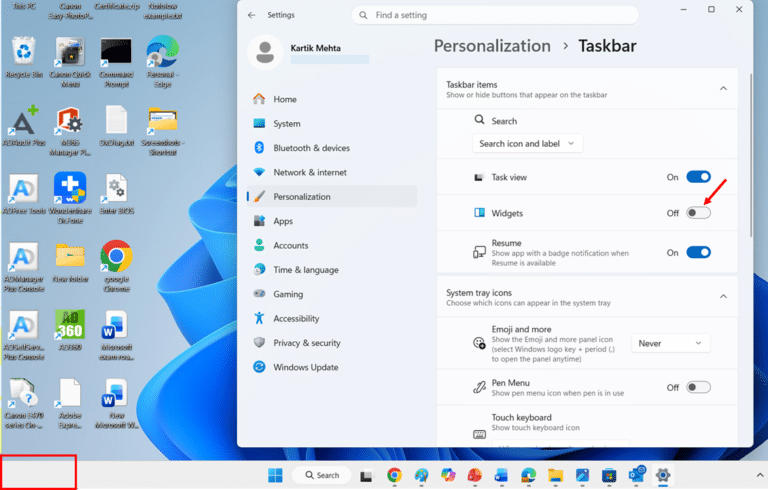
Task: Open the Windows Start button
Action: (x=275, y=475)
